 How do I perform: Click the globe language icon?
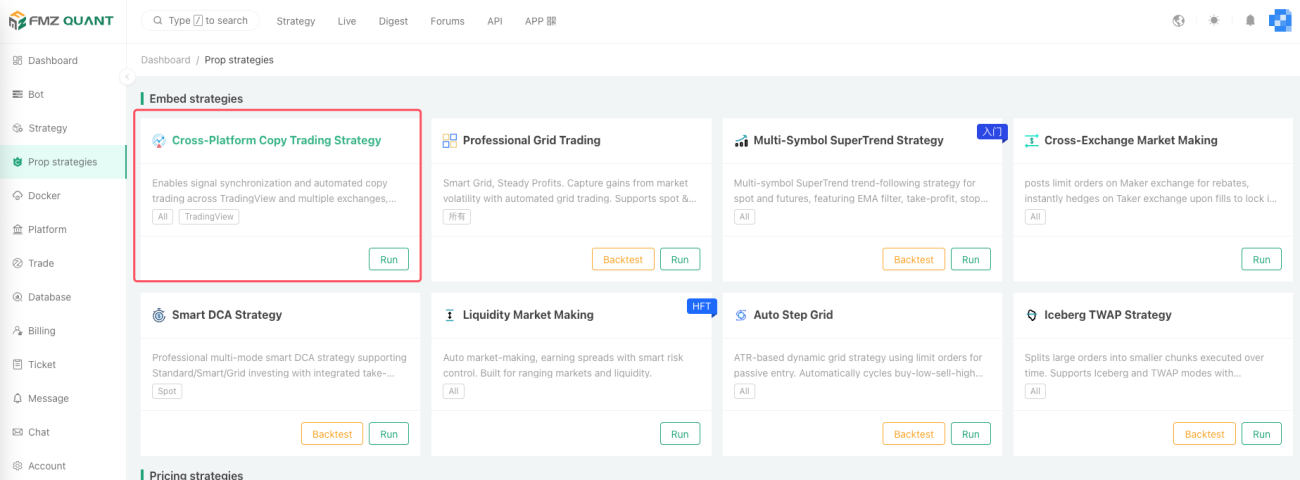1178,20
